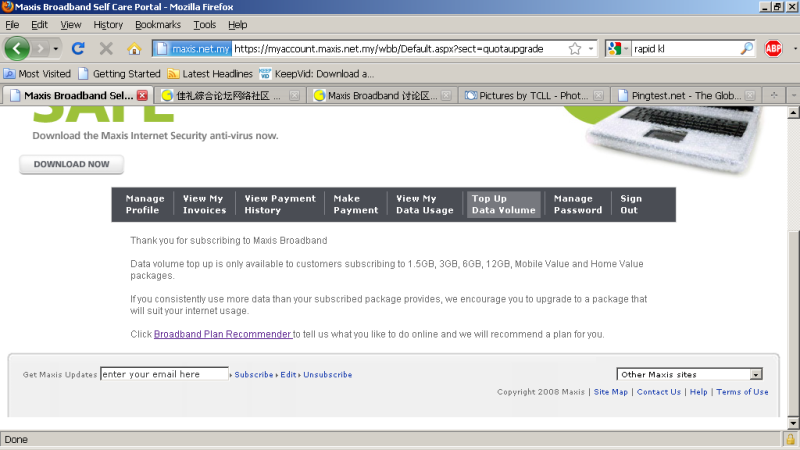Open the Contact Us link
Viewport: 800px width, 450px height.
tap(659, 392)
